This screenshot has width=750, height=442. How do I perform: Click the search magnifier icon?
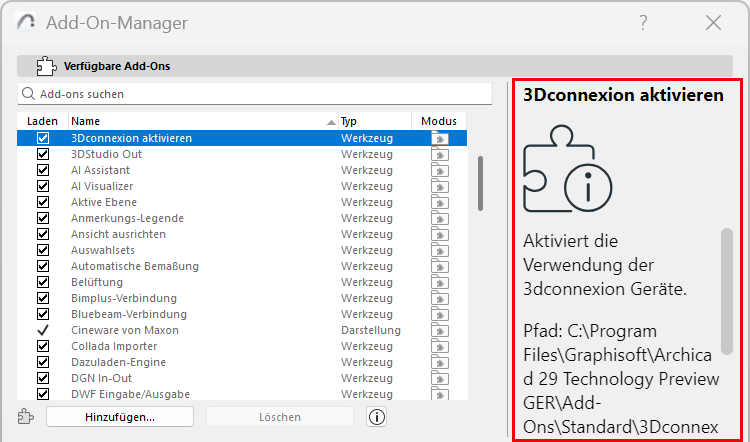(29, 94)
